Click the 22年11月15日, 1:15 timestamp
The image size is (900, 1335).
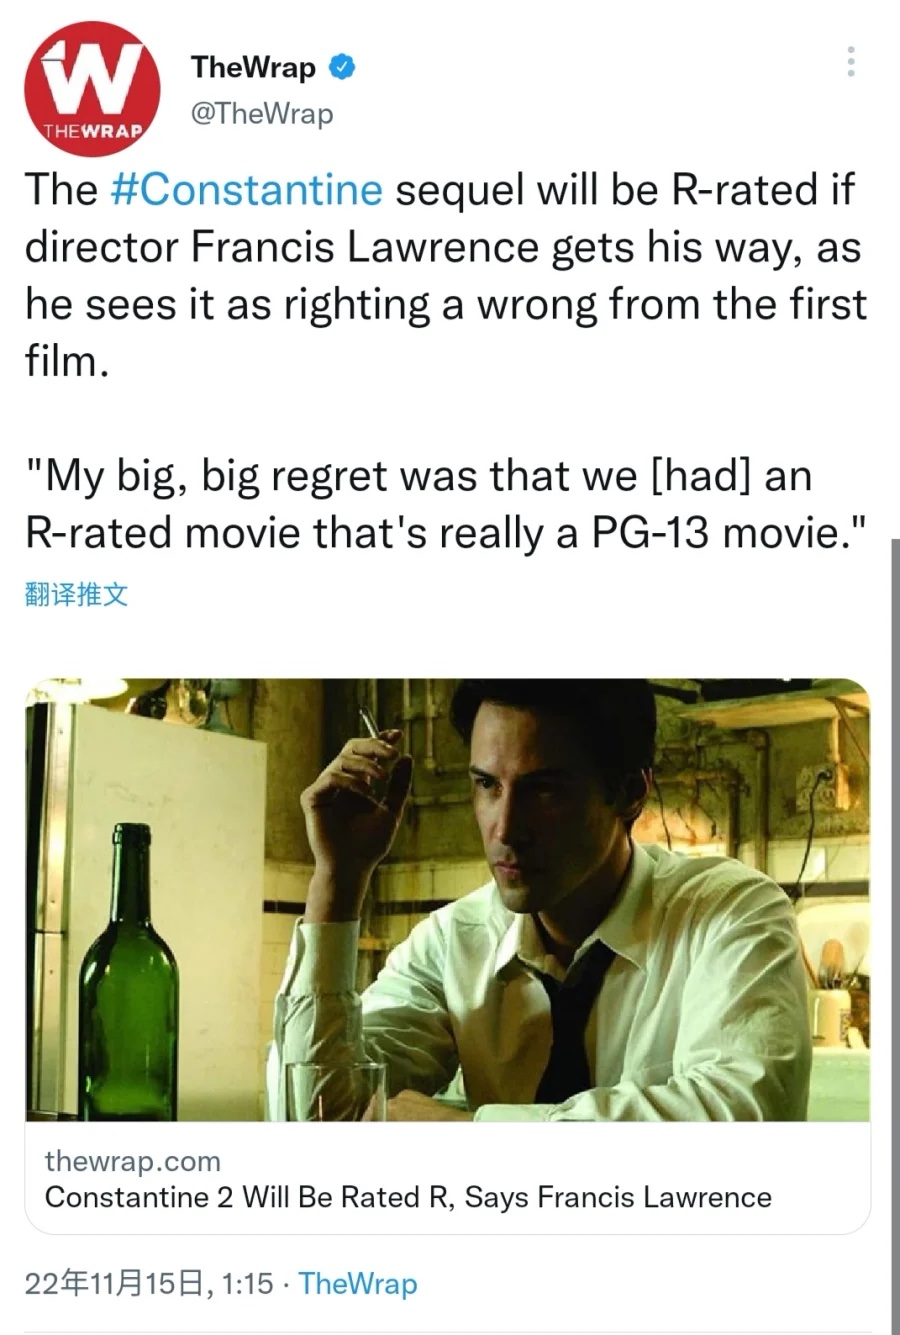pyautogui.click(x=149, y=1283)
